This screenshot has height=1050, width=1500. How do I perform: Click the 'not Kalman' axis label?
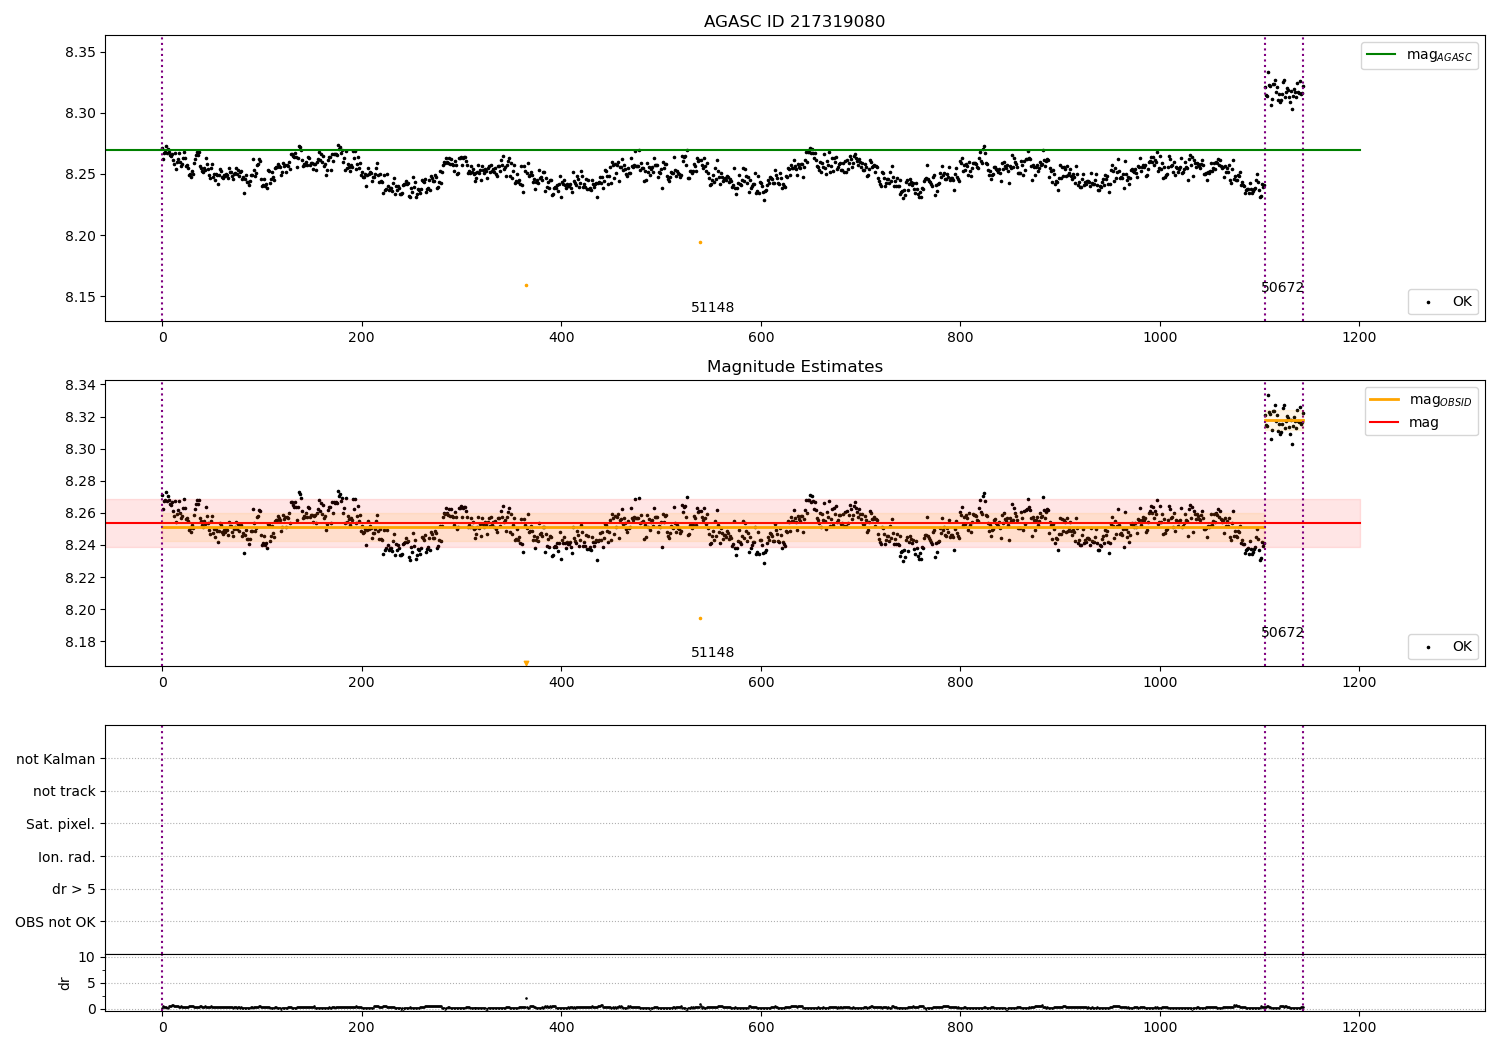point(56,759)
